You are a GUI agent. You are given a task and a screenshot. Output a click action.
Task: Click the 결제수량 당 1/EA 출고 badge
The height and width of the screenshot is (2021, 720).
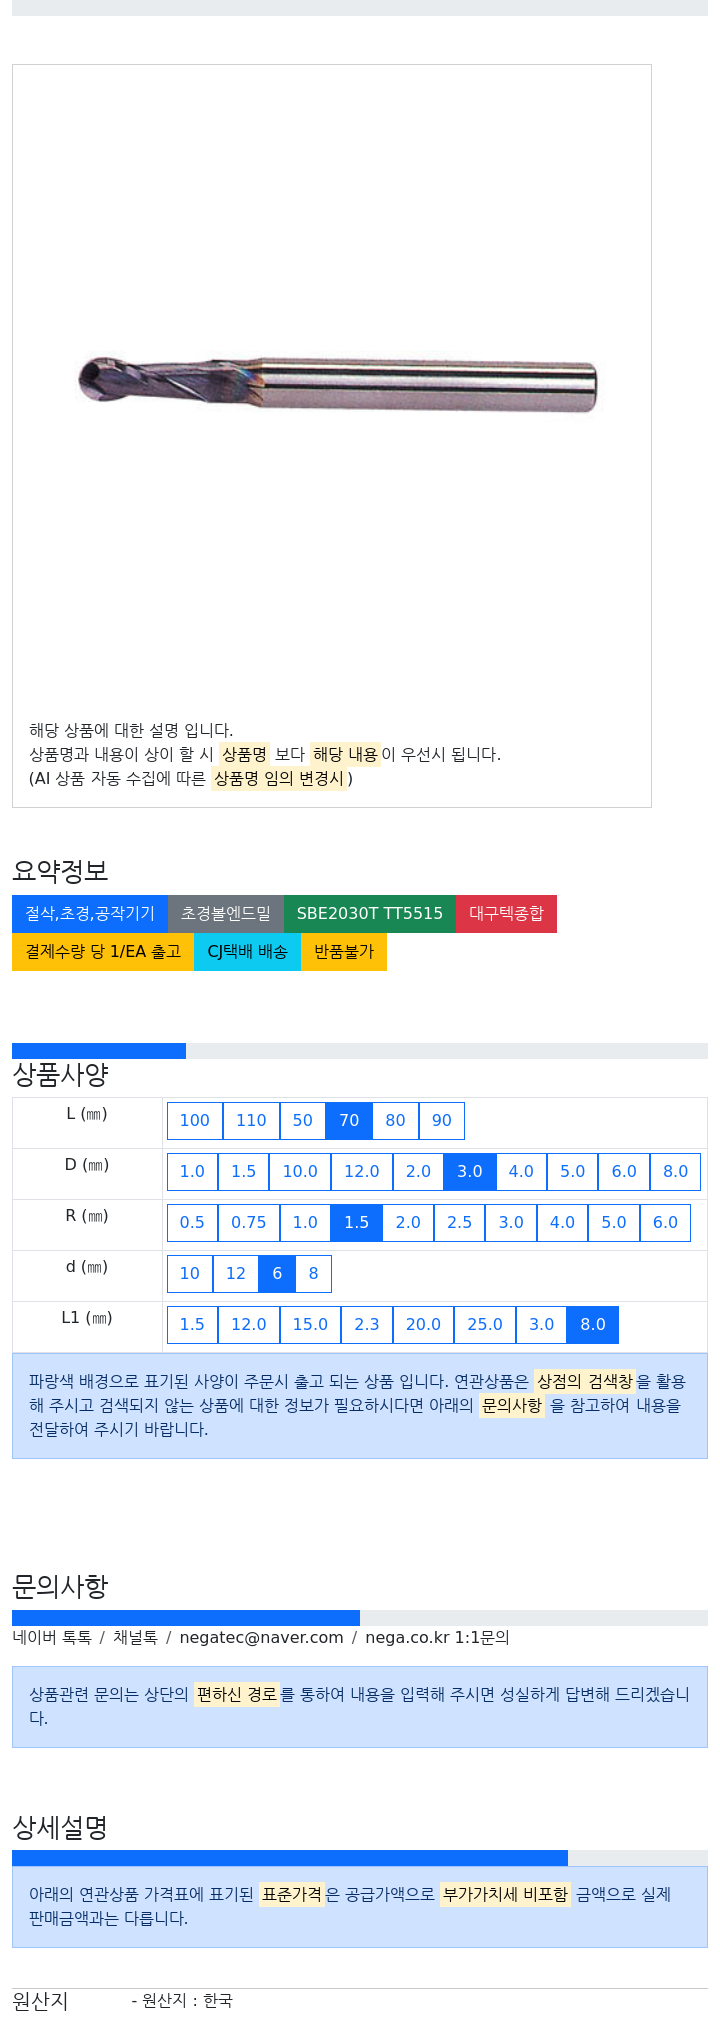click(x=103, y=952)
